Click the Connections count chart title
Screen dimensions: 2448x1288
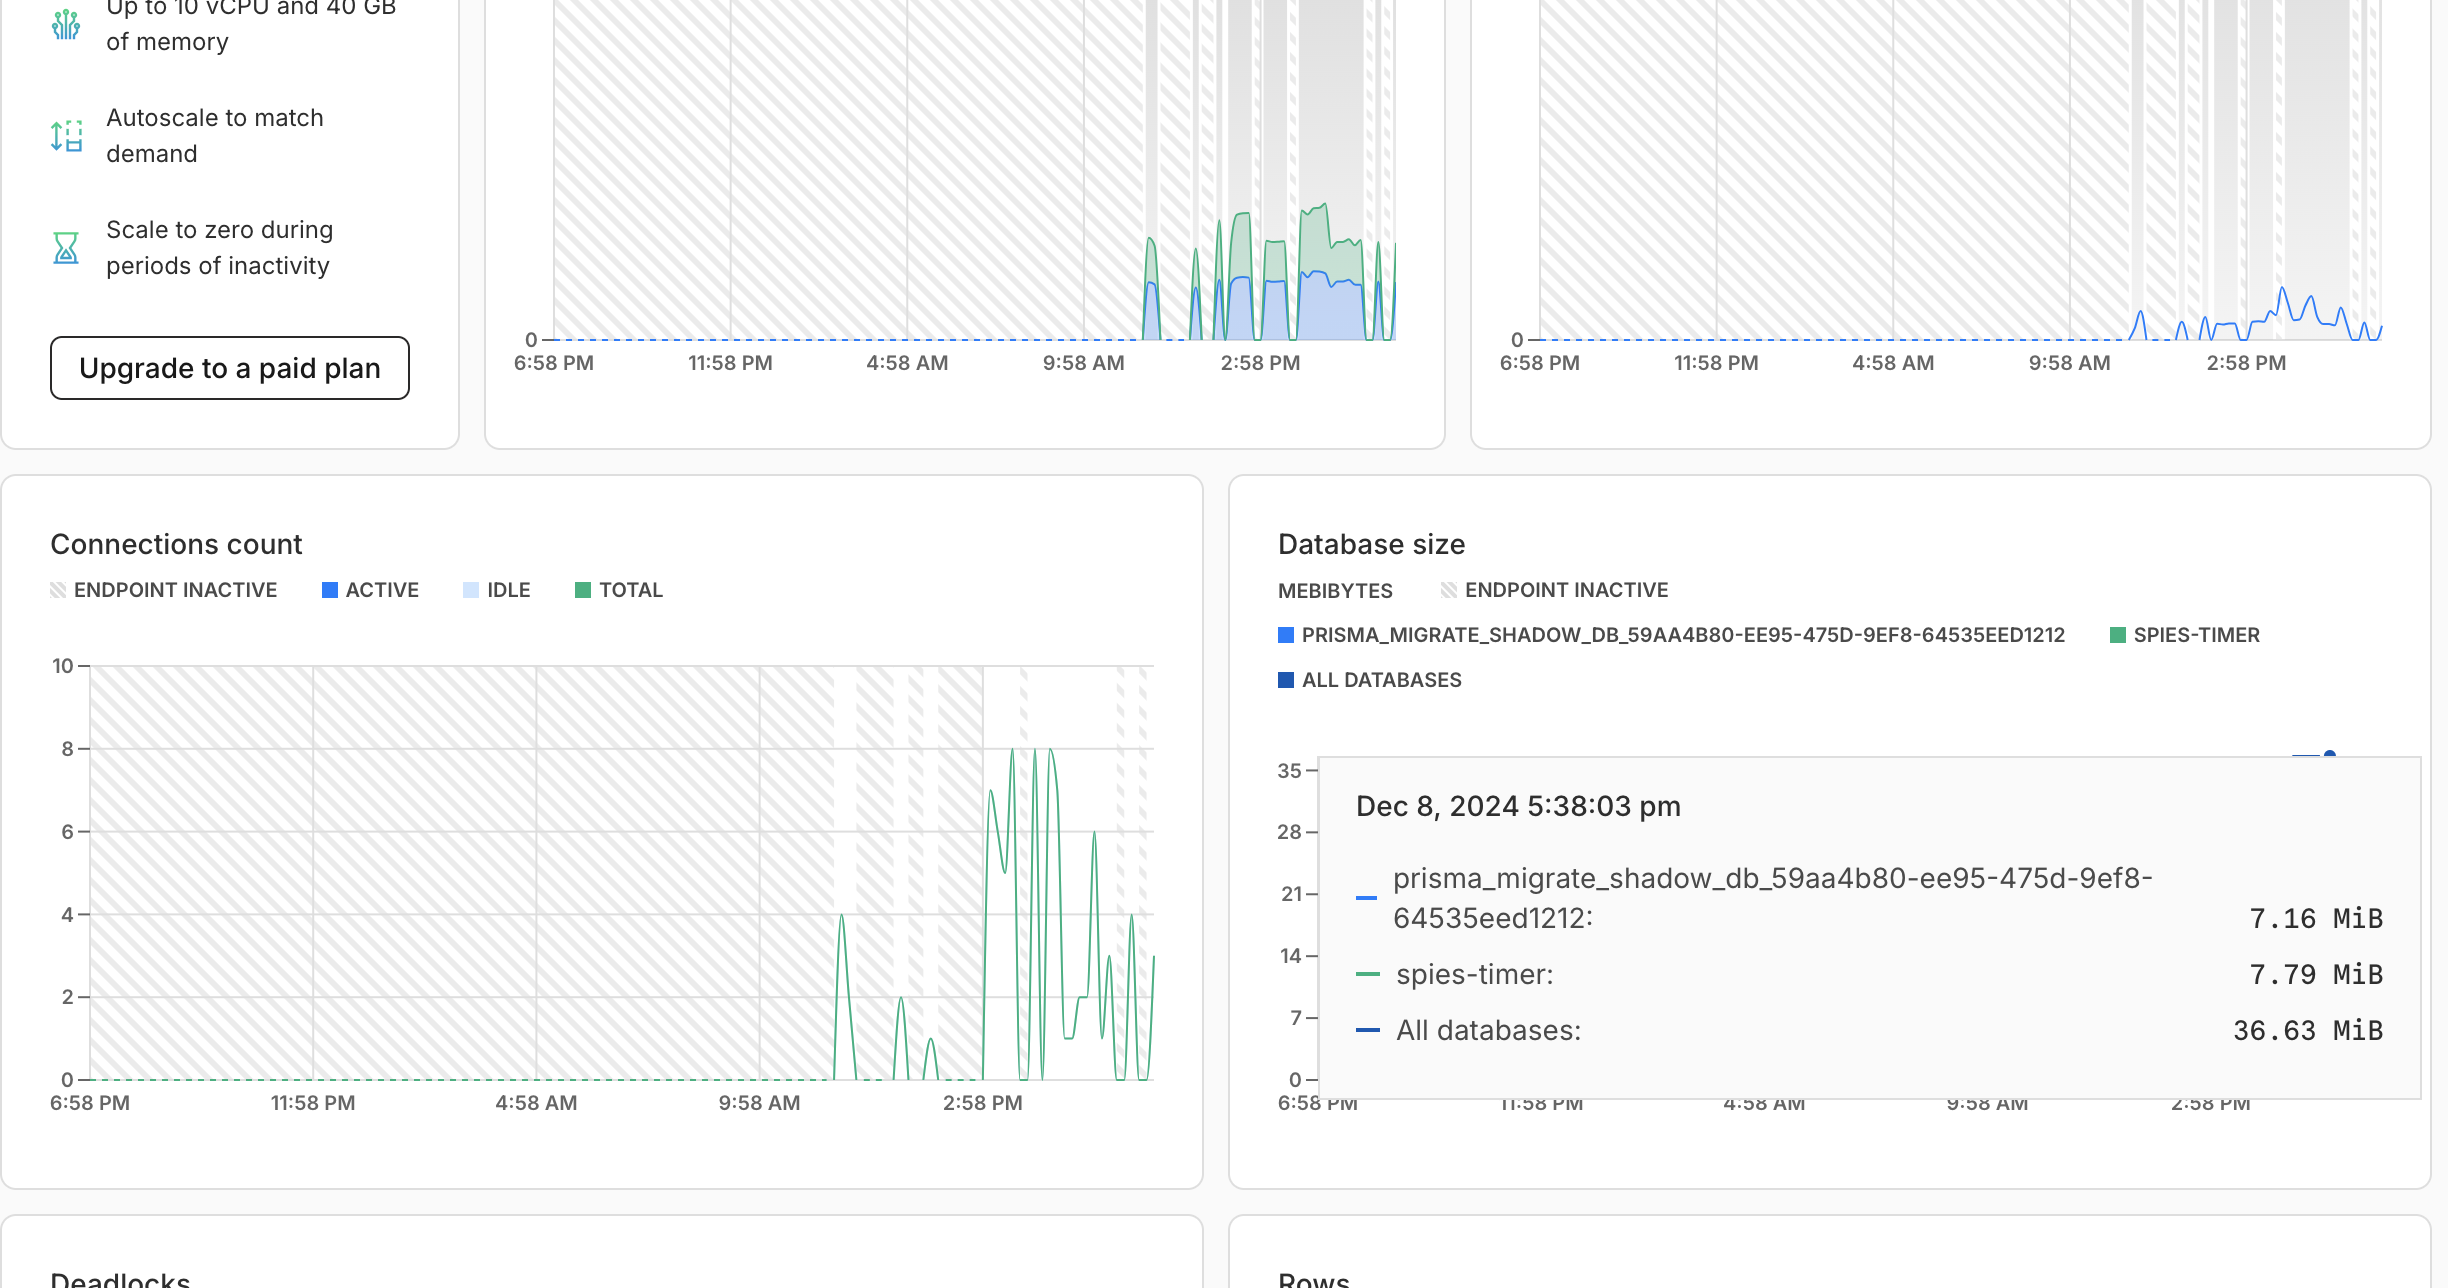tap(176, 544)
